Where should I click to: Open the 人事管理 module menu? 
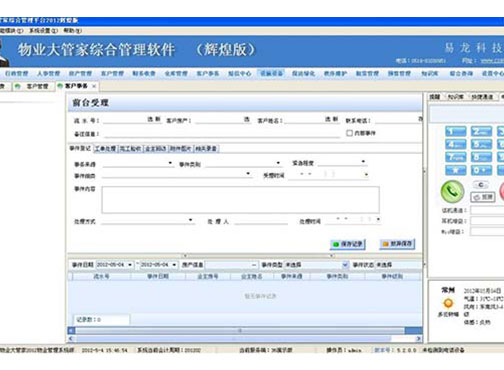click(x=48, y=73)
